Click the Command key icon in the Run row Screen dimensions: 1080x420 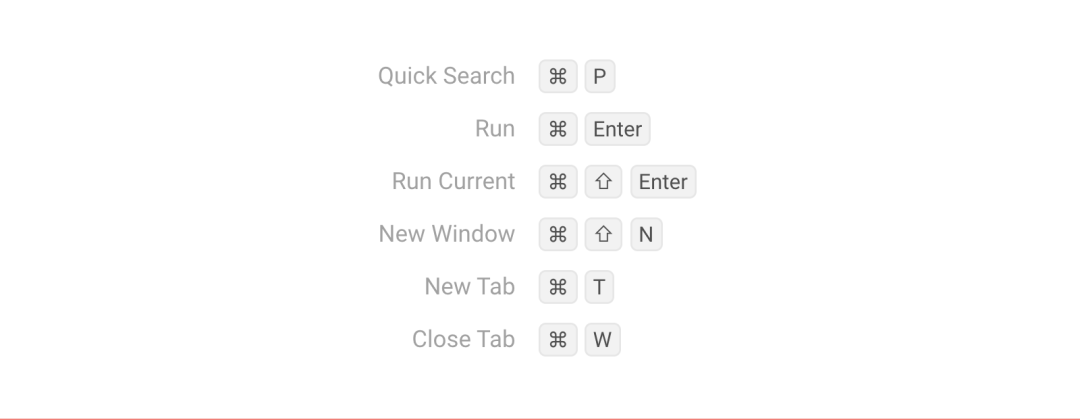point(558,129)
